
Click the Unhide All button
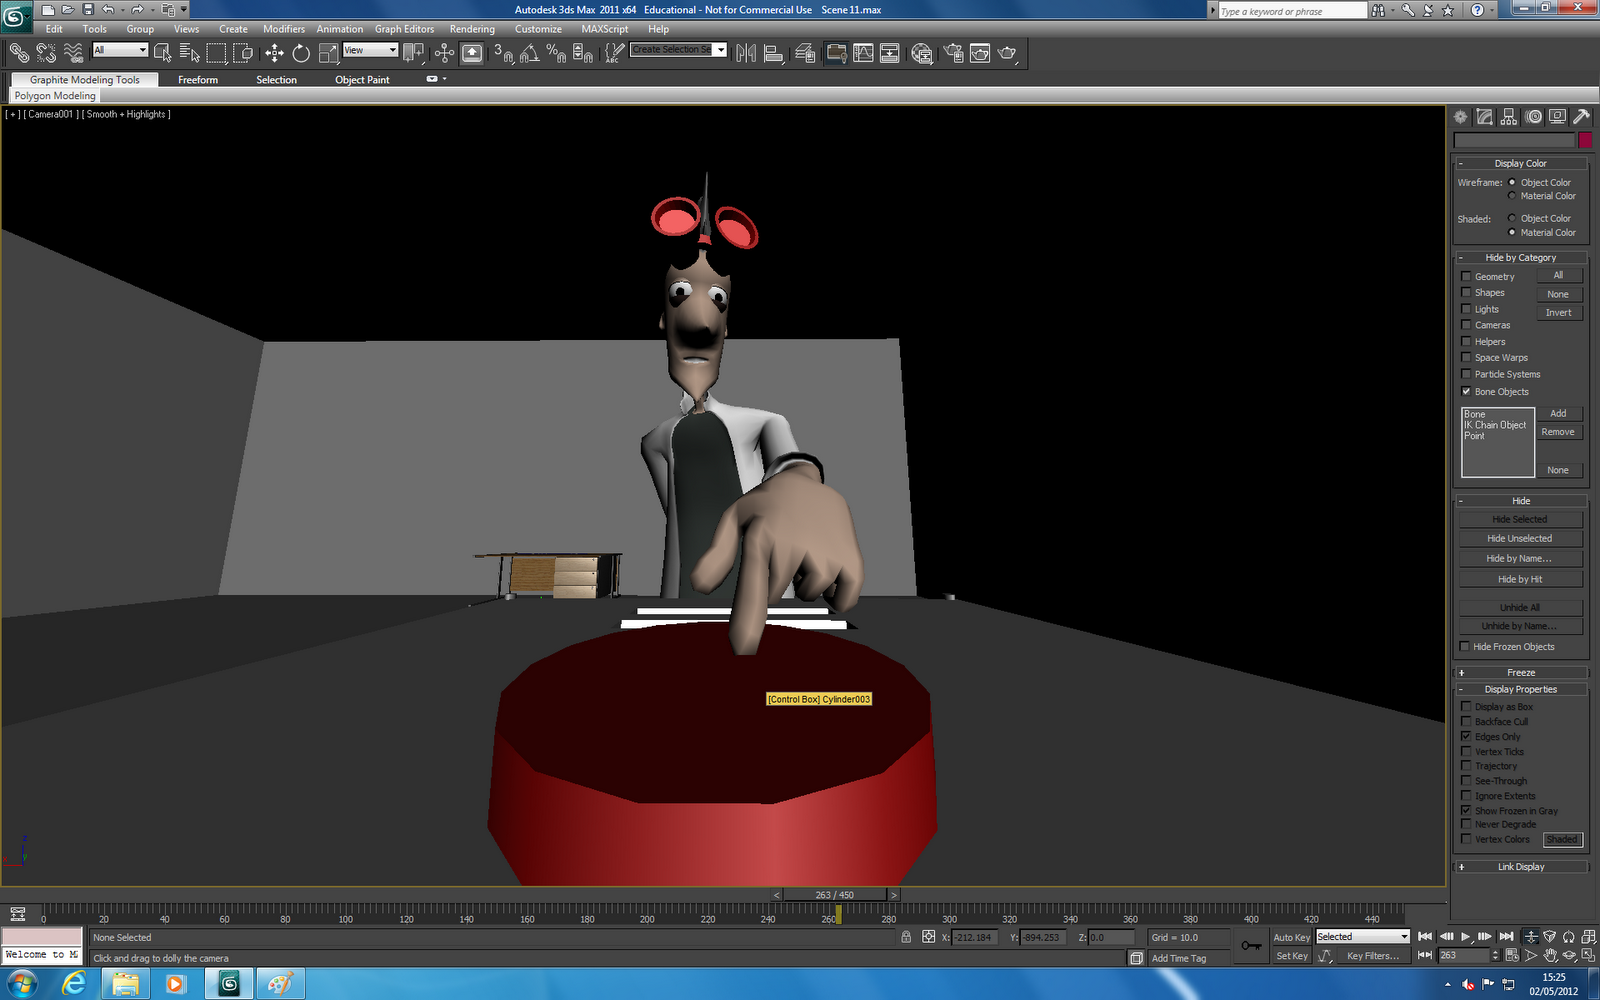point(1520,607)
